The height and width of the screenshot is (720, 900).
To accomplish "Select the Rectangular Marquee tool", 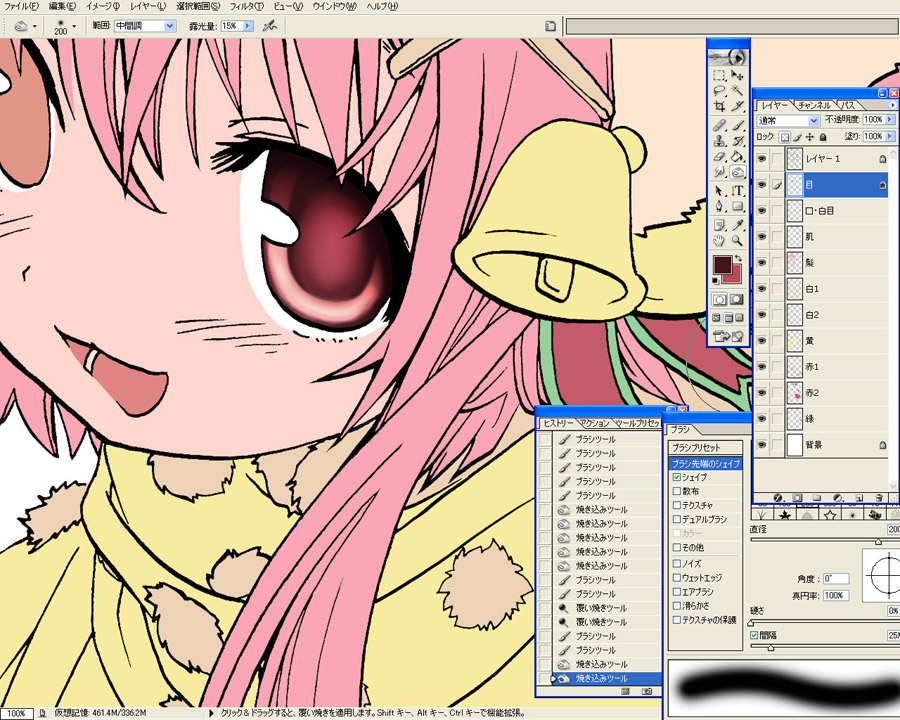I will [719, 75].
